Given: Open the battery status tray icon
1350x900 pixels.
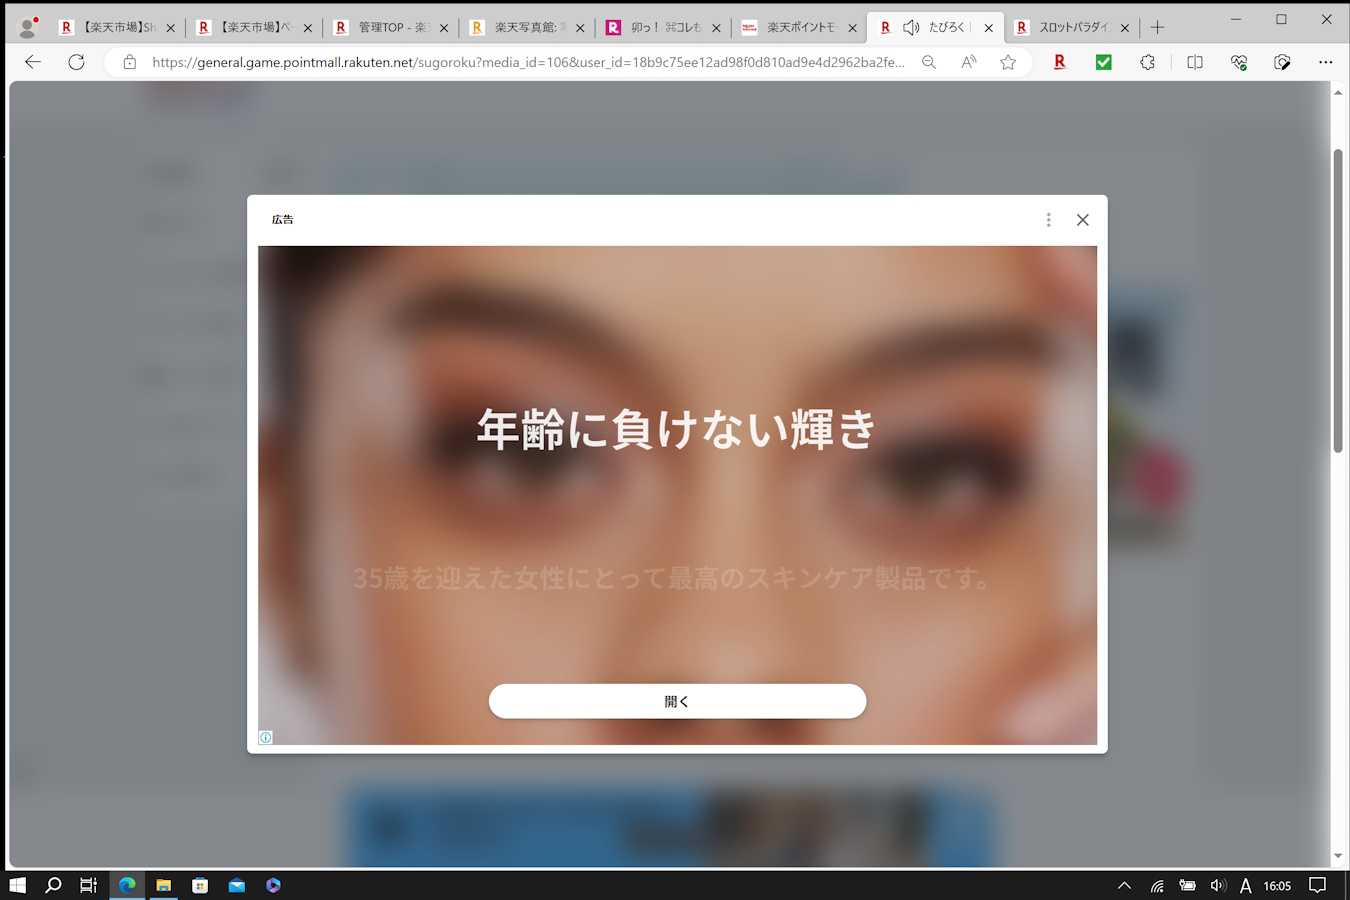Looking at the screenshot, I should 1187,885.
